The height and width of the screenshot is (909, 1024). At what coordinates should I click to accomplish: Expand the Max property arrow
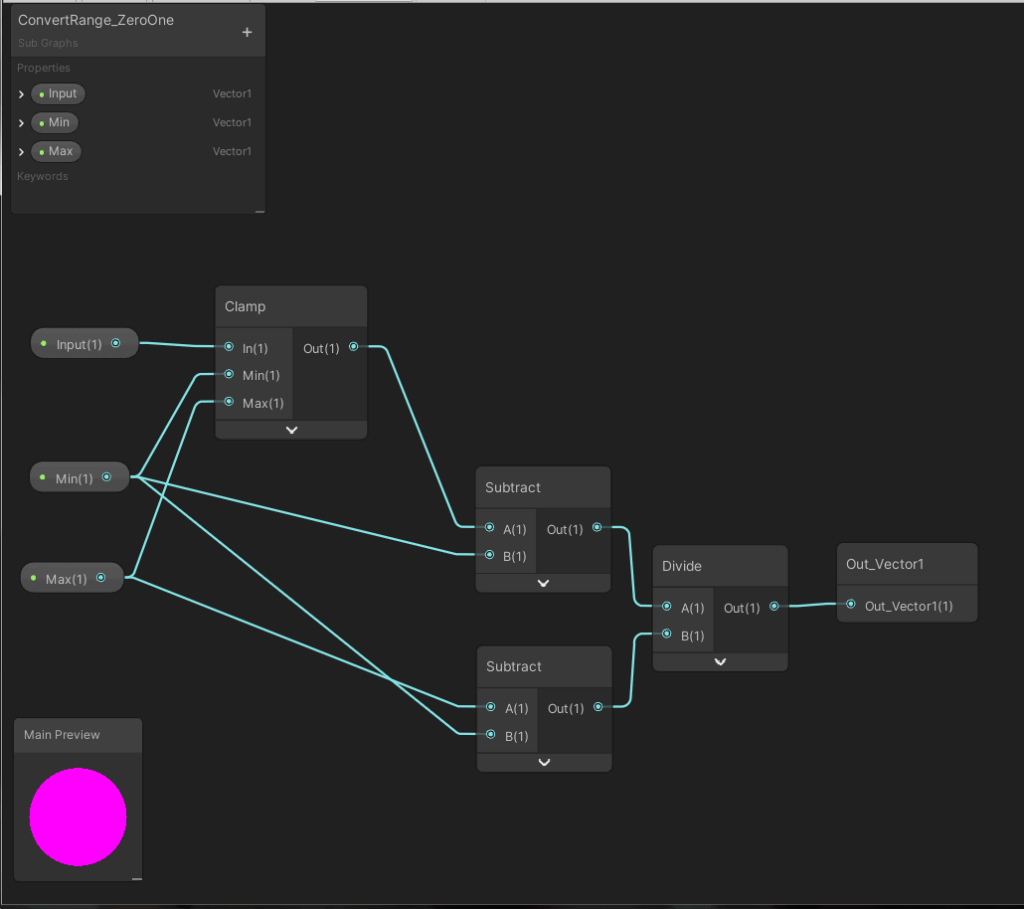pos(21,152)
